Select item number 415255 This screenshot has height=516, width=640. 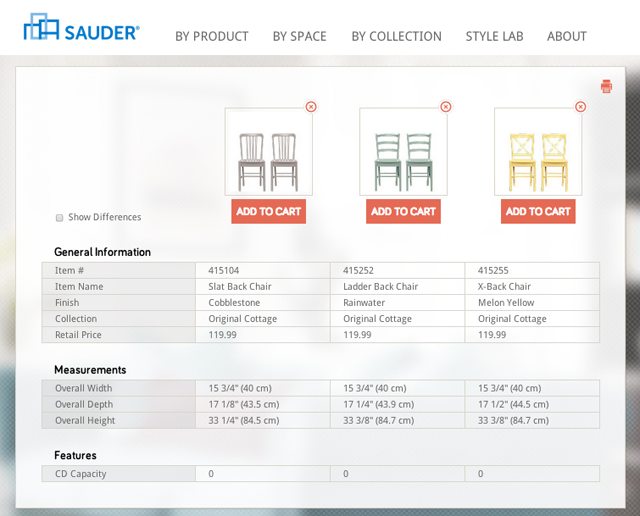[493, 270]
